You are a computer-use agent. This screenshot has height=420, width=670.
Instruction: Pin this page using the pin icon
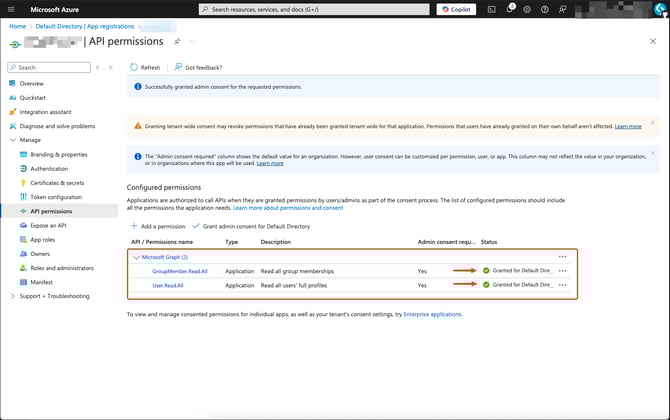click(x=177, y=43)
